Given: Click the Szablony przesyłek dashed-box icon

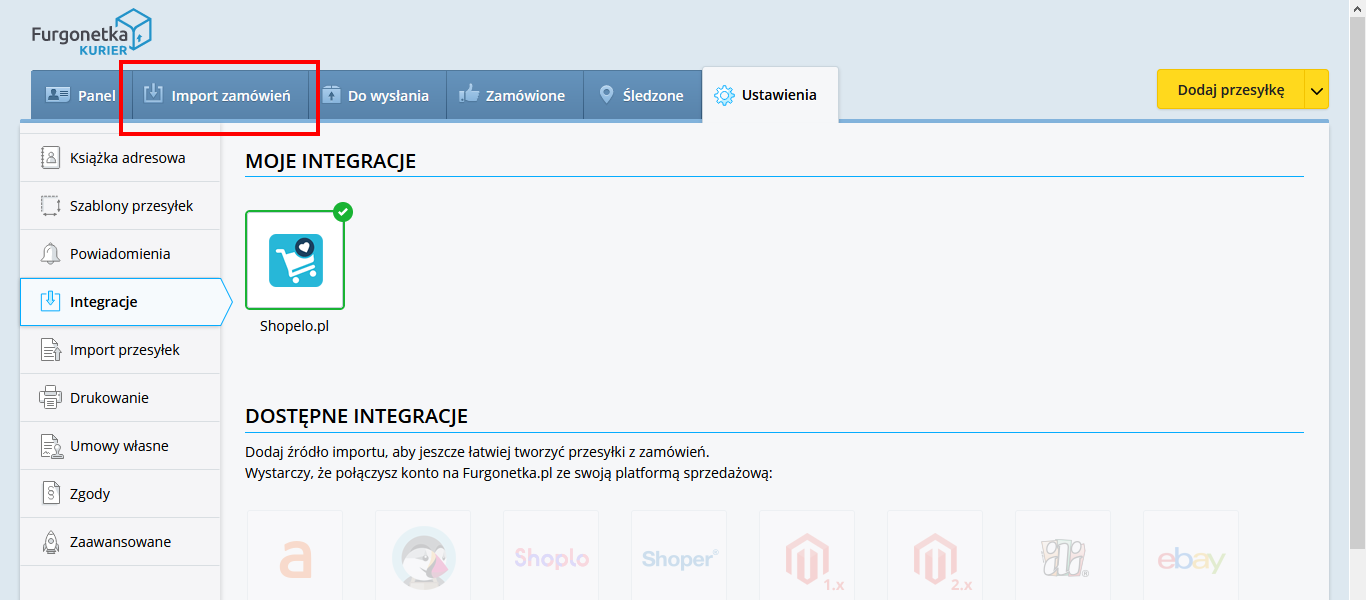Looking at the screenshot, I should point(50,206).
